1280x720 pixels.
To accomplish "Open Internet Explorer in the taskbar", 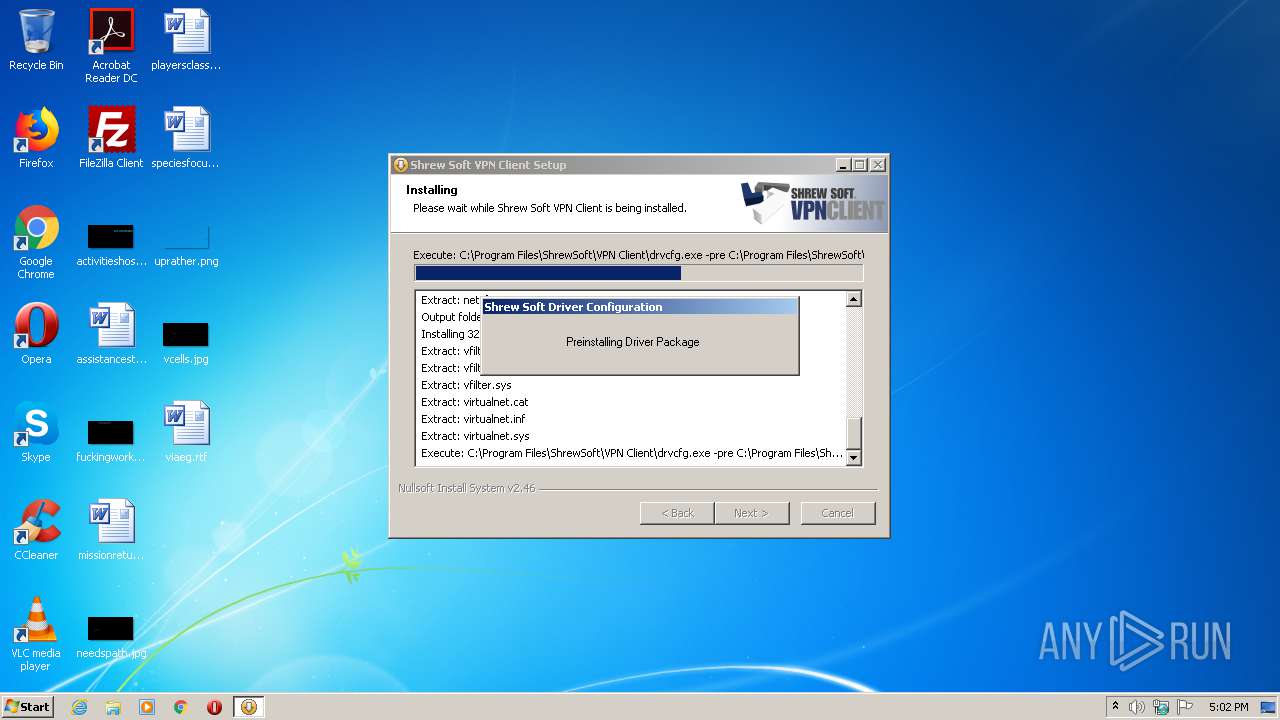I will [x=79, y=707].
